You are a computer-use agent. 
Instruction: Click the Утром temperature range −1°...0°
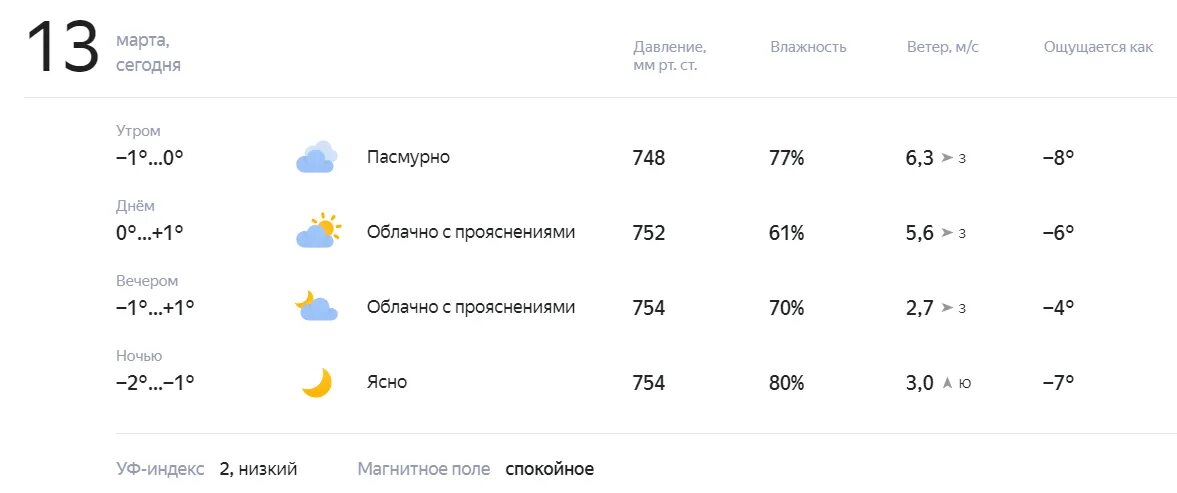(x=150, y=158)
